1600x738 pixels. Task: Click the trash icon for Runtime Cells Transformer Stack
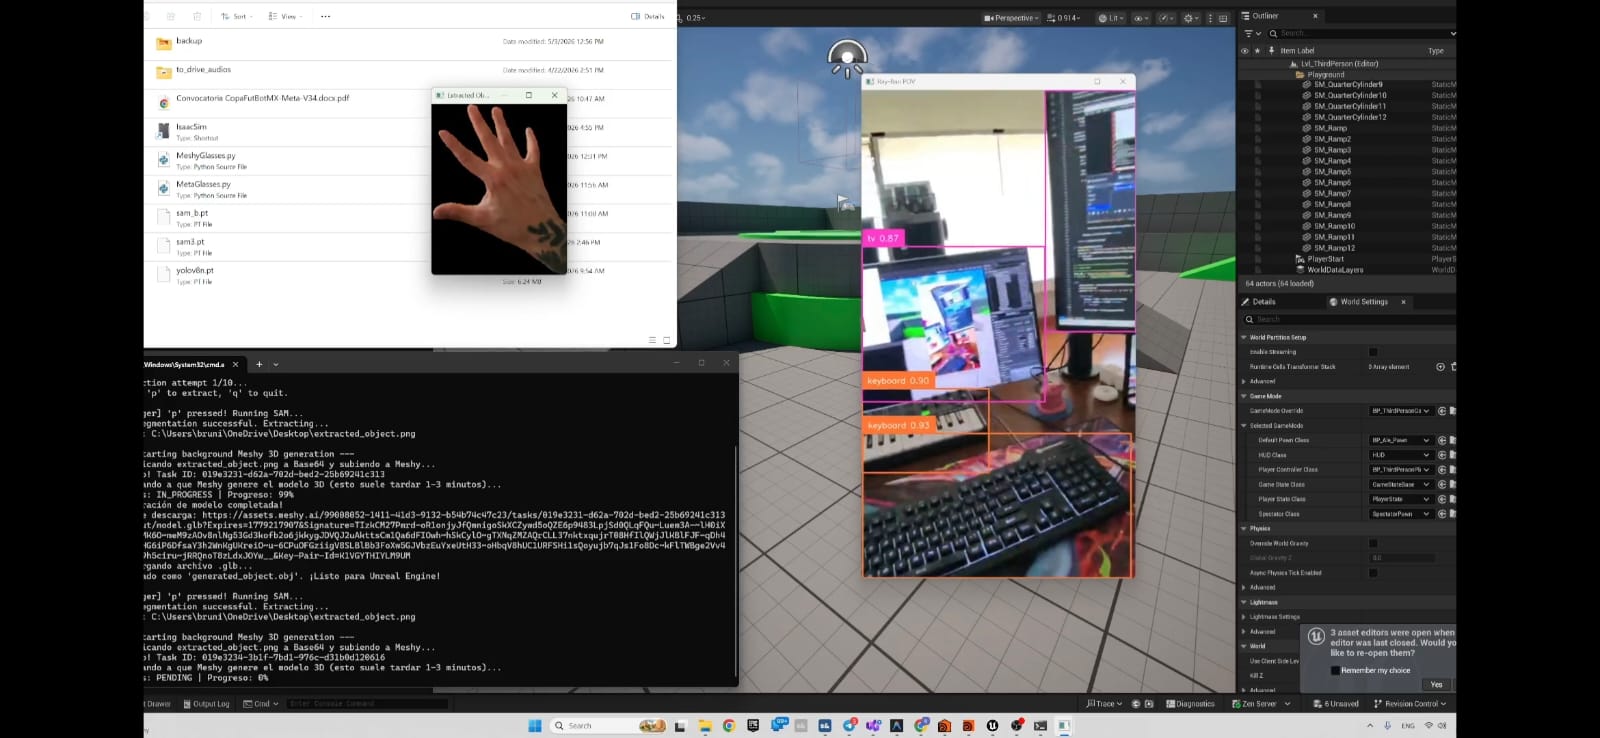point(1453,367)
